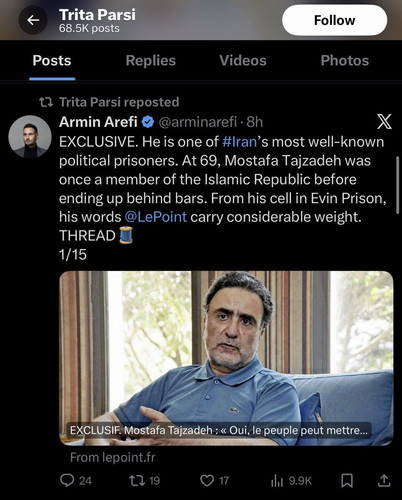The width and height of the screenshot is (402, 500).
Task: Open the #Iran hashtag link
Action: (x=240, y=142)
